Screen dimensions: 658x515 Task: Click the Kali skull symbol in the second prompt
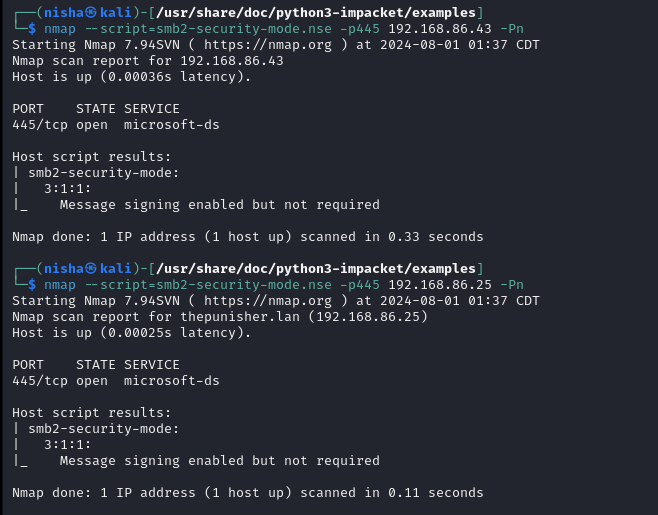coord(90,268)
